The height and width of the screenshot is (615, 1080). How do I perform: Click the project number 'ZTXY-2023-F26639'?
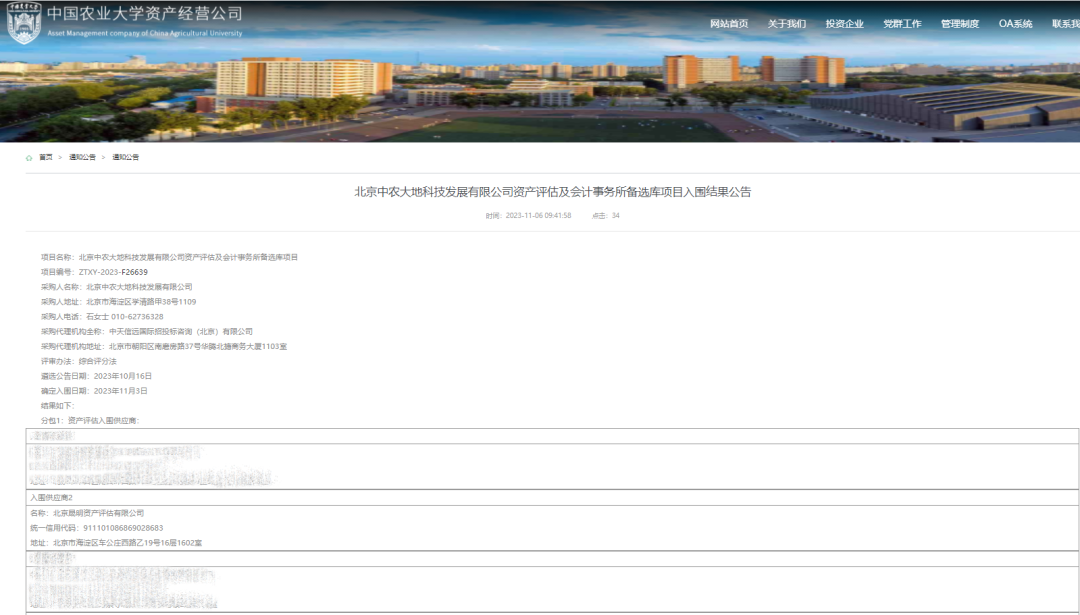pos(113,272)
